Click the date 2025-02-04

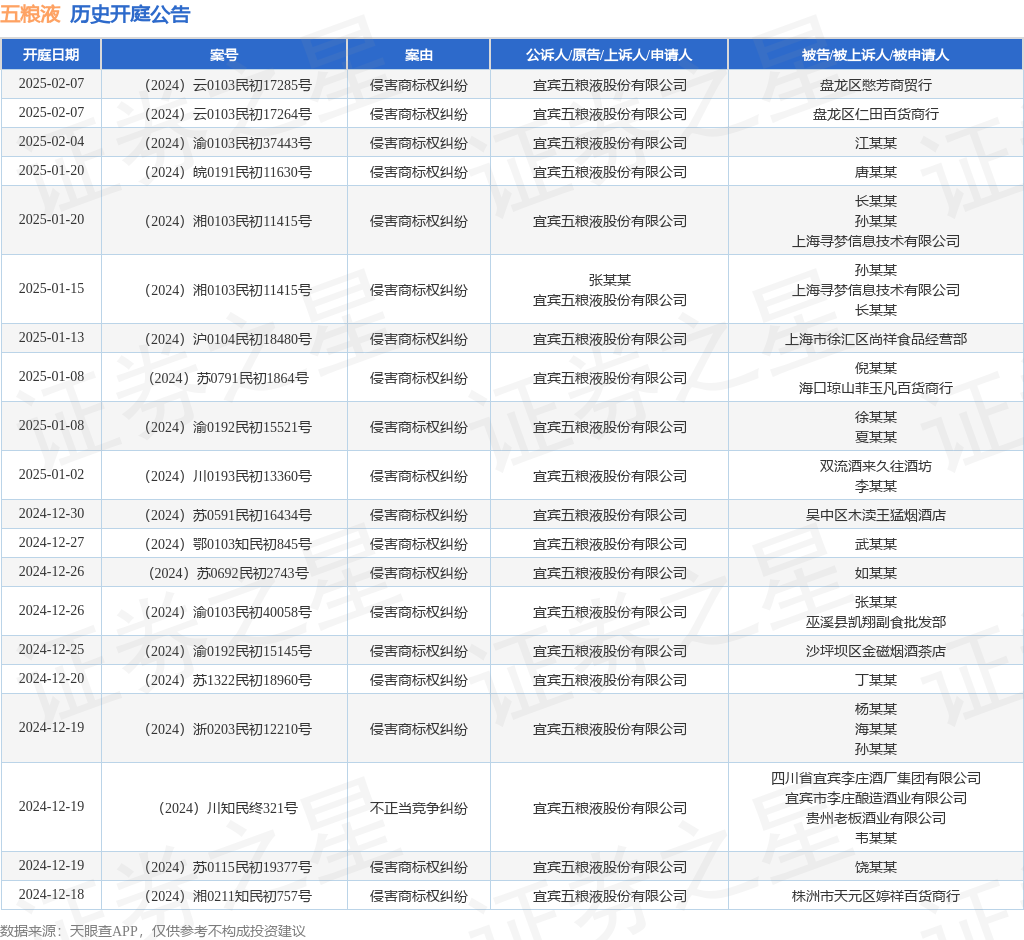coord(51,142)
